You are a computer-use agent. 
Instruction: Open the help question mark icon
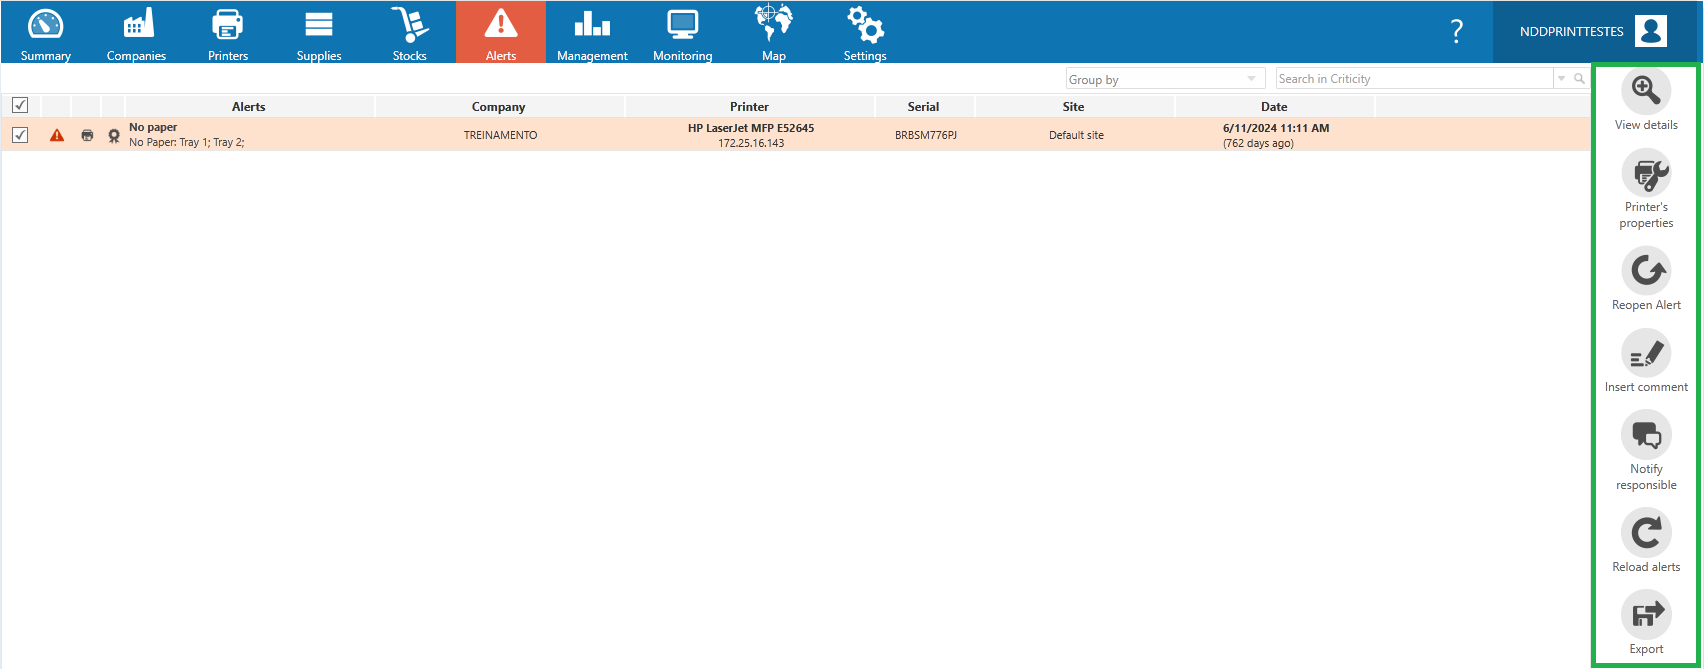[1457, 32]
